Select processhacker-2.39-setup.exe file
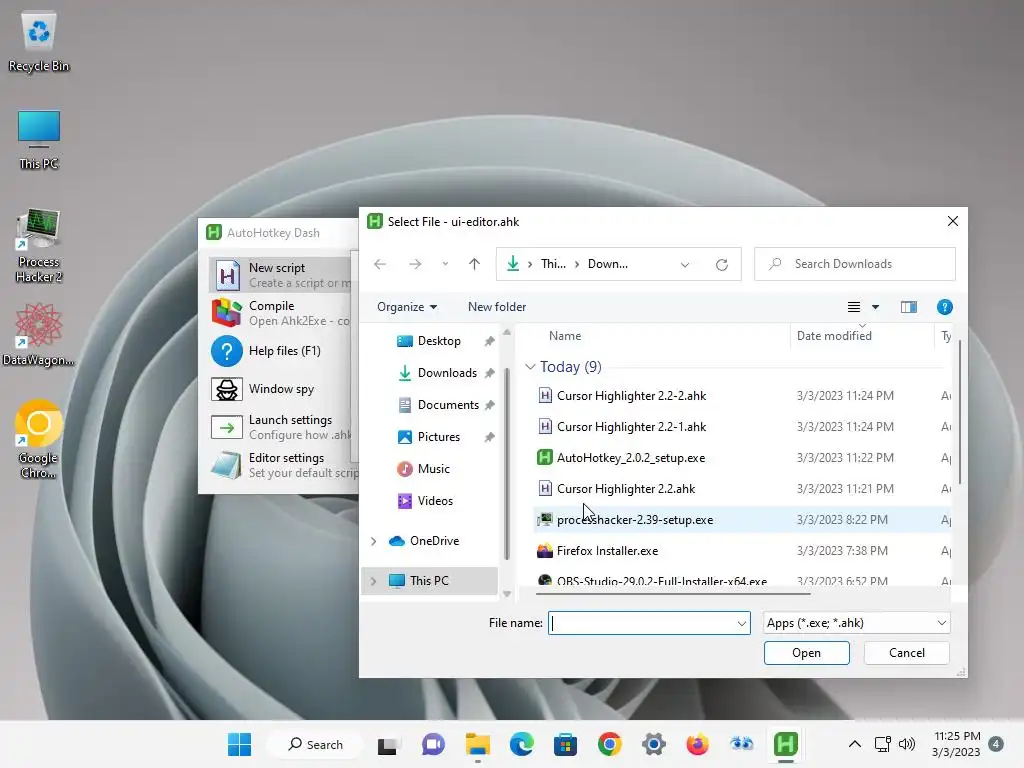Image resolution: width=1024 pixels, height=768 pixels. [x=742, y=520]
